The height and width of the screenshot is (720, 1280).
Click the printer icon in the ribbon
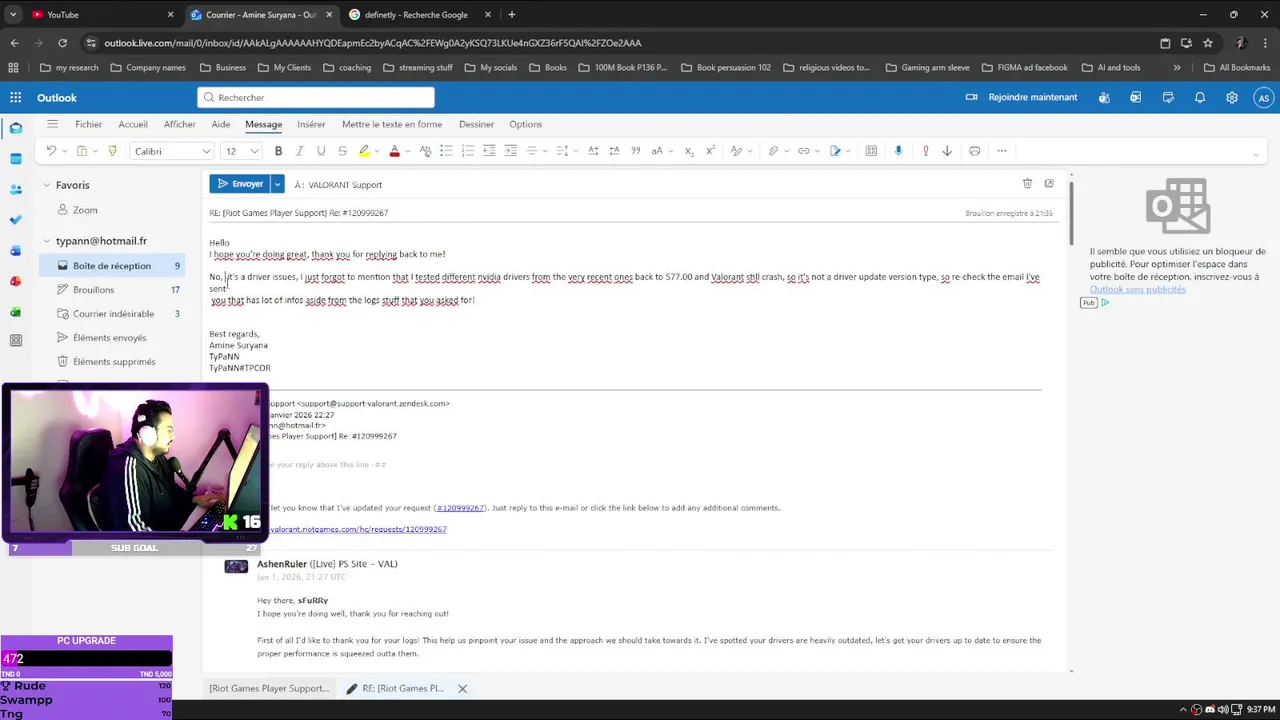click(x=974, y=151)
